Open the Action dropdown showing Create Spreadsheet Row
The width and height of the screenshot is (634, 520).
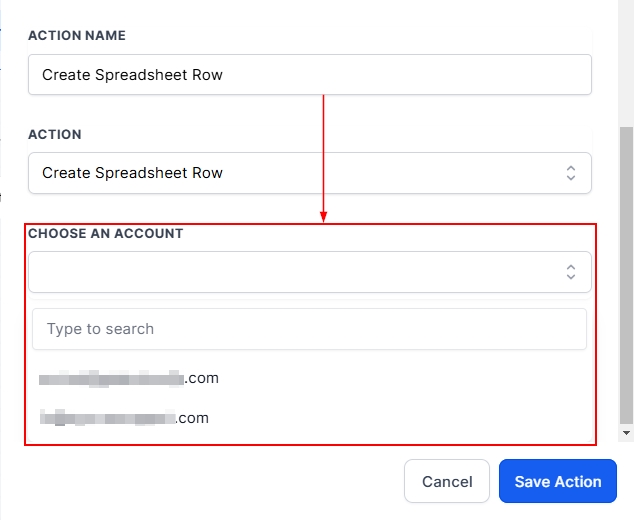[300, 173]
